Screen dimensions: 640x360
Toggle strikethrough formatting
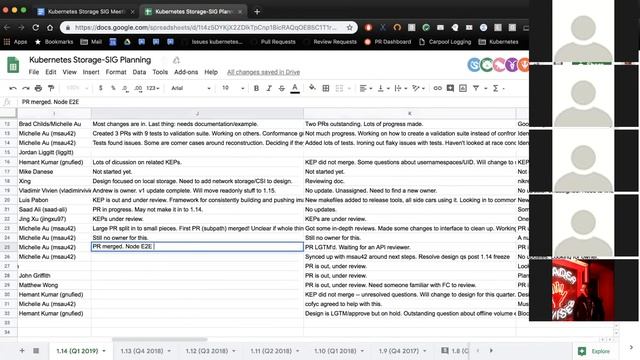282,88
